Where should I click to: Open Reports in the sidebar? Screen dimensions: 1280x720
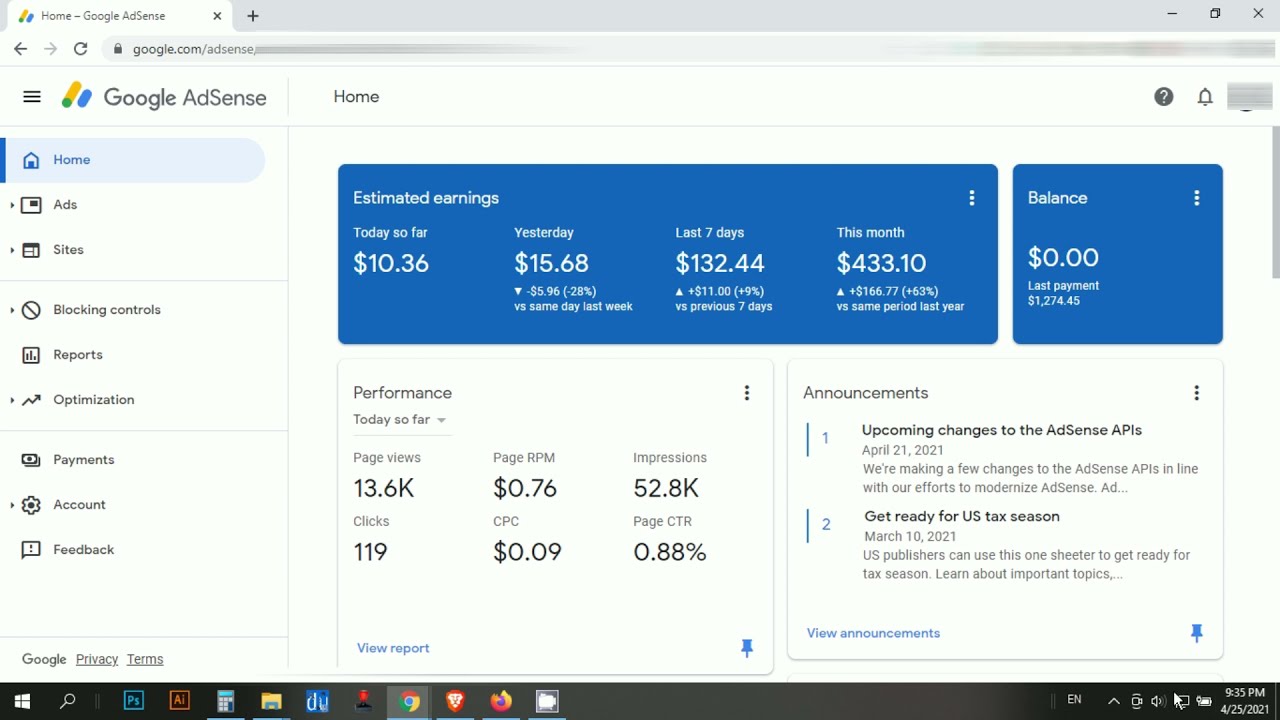[x=78, y=355]
